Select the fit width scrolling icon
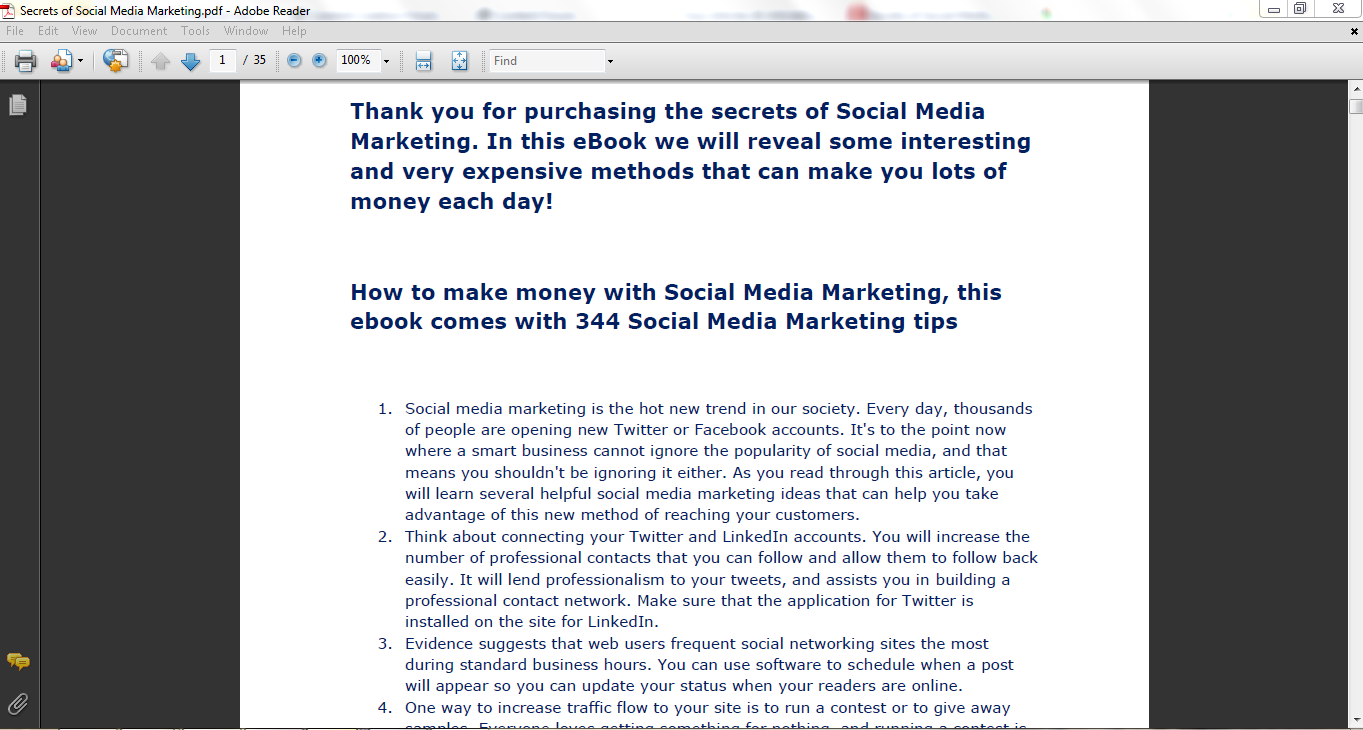Image resolution: width=1363 pixels, height=730 pixels. 423,61
